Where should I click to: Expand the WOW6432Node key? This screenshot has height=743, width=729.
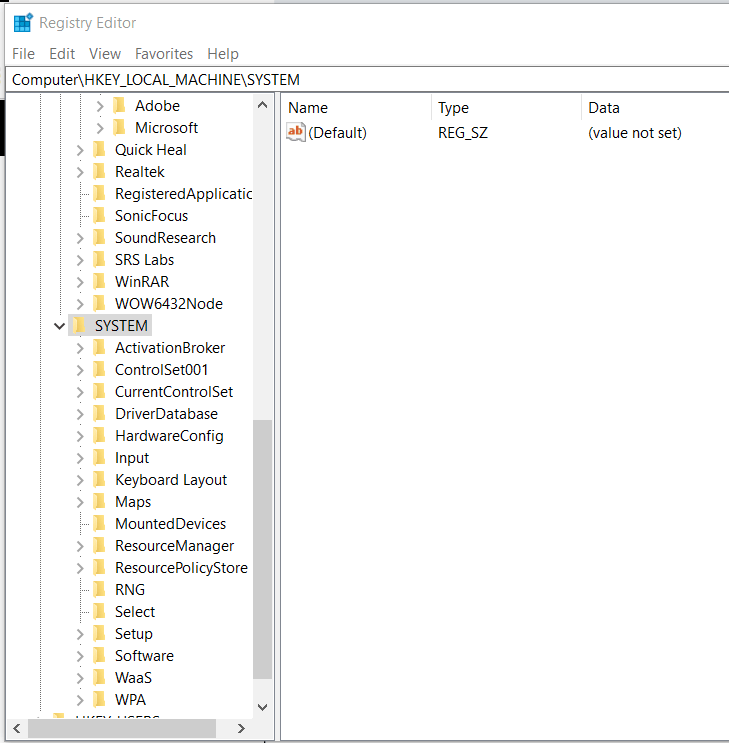[80, 304]
